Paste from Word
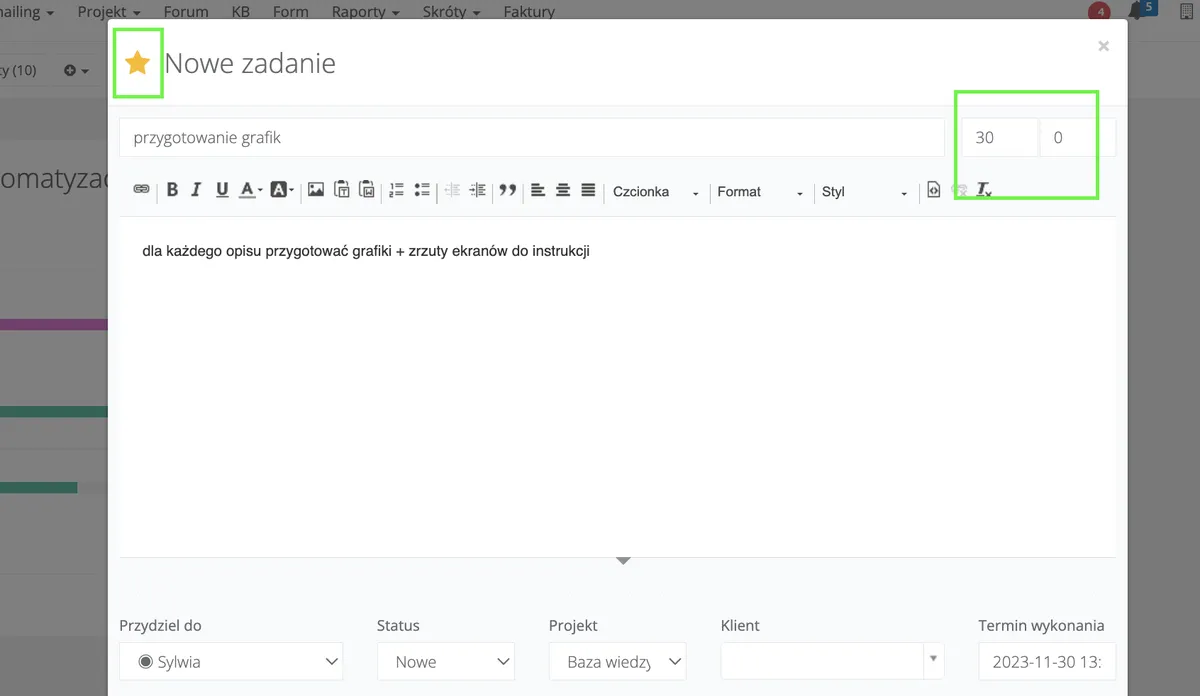The width and height of the screenshot is (1200, 696). pos(367,190)
